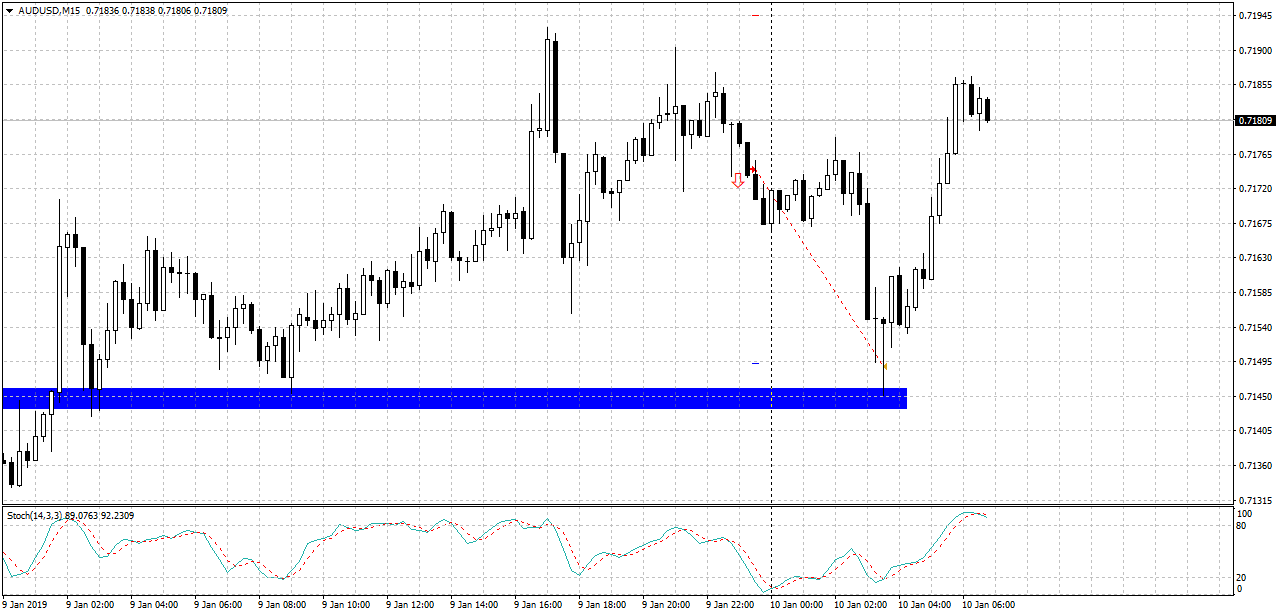Click the 0.71945 price level label

(x=1256, y=16)
